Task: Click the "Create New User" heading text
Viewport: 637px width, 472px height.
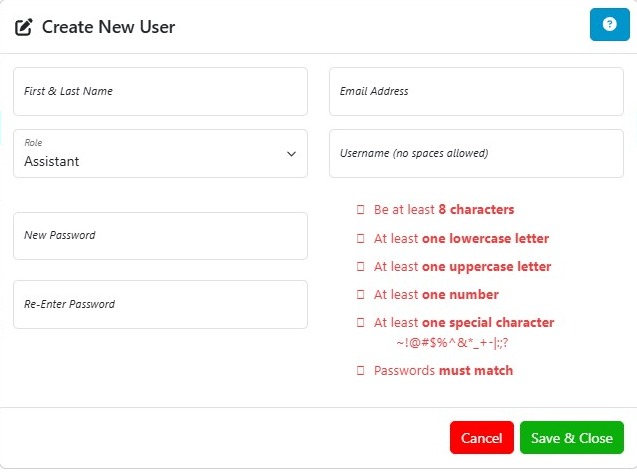Action: 108,27
